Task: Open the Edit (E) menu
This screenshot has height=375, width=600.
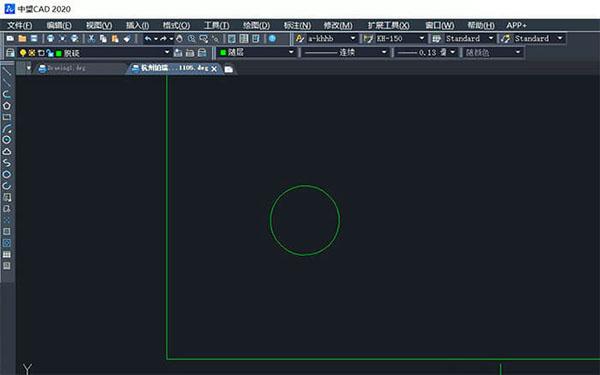Action: [59, 25]
